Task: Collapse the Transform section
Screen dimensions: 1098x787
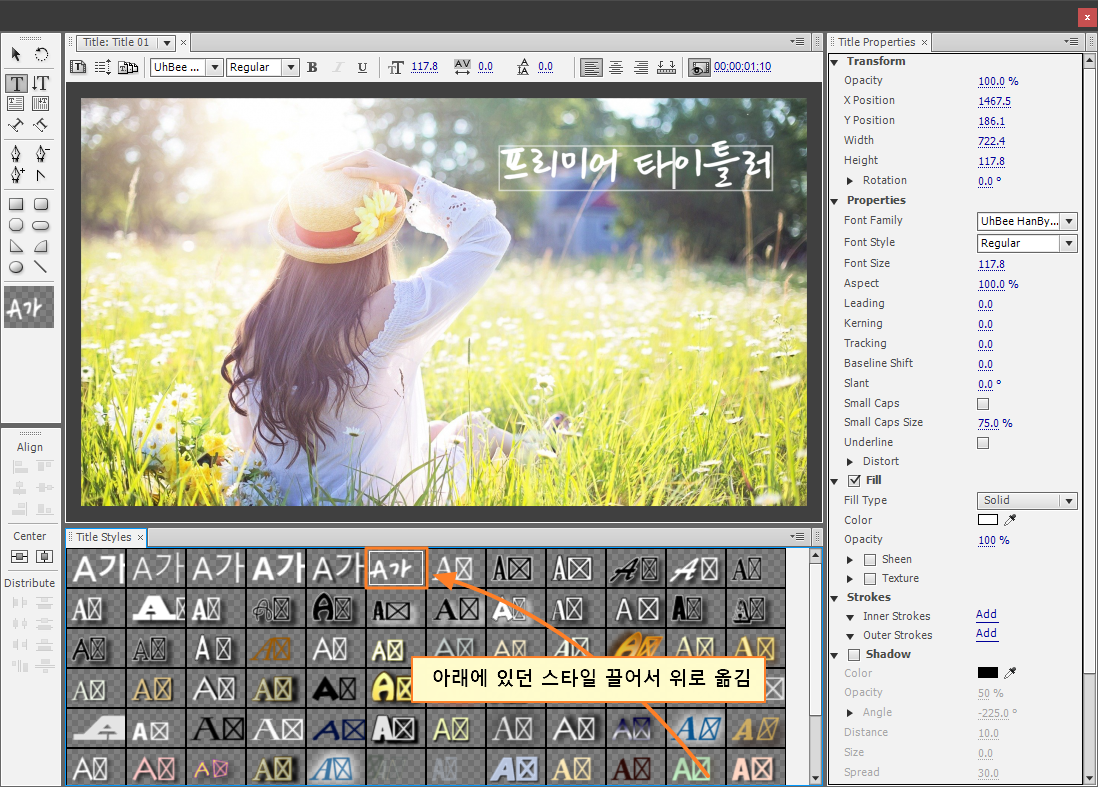Action: (835, 62)
